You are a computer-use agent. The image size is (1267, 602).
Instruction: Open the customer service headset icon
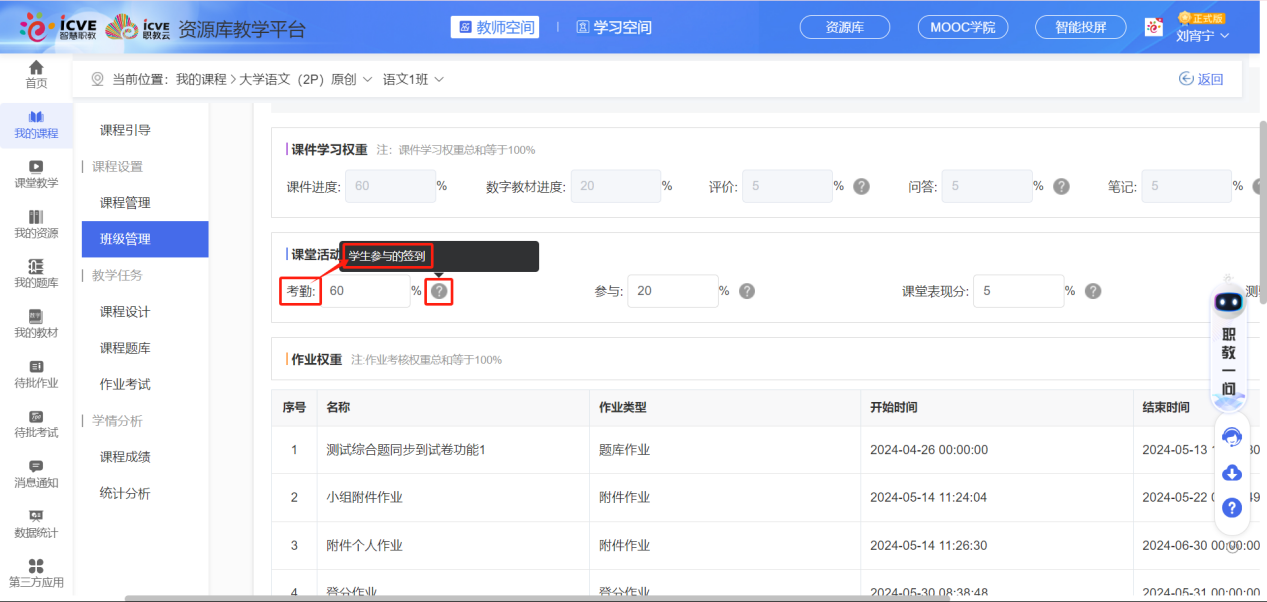coord(1231,436)
